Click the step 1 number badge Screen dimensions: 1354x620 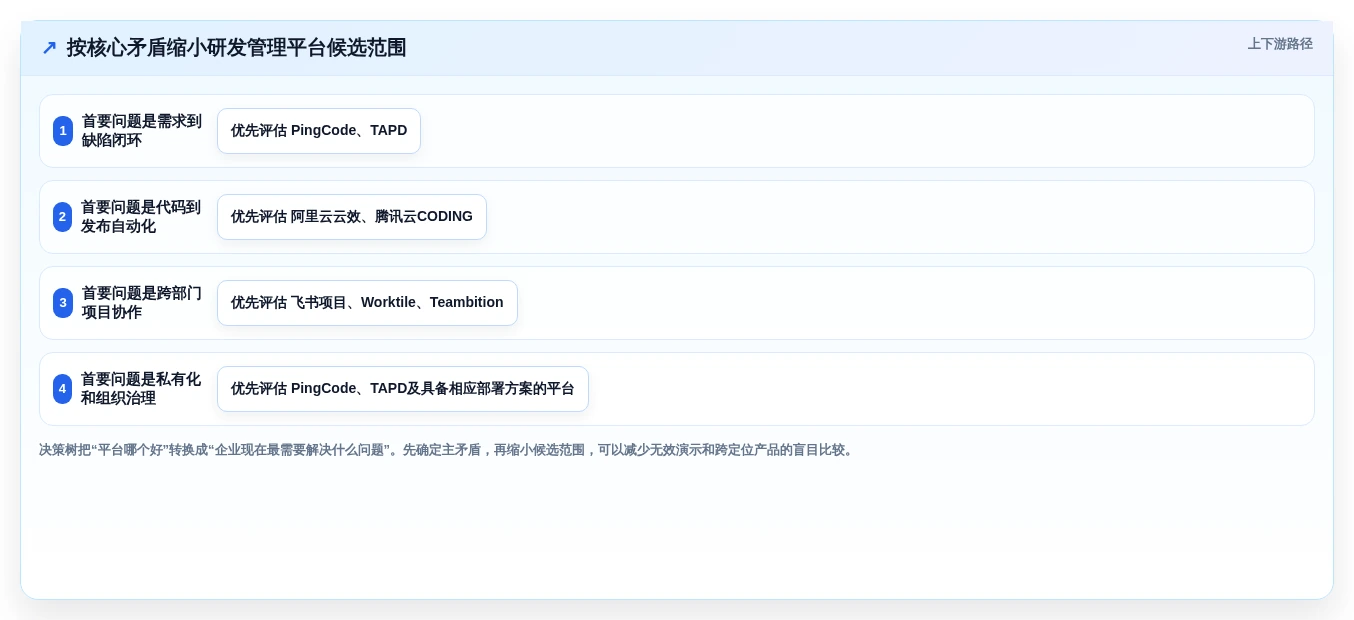click(x=63, y=131)
